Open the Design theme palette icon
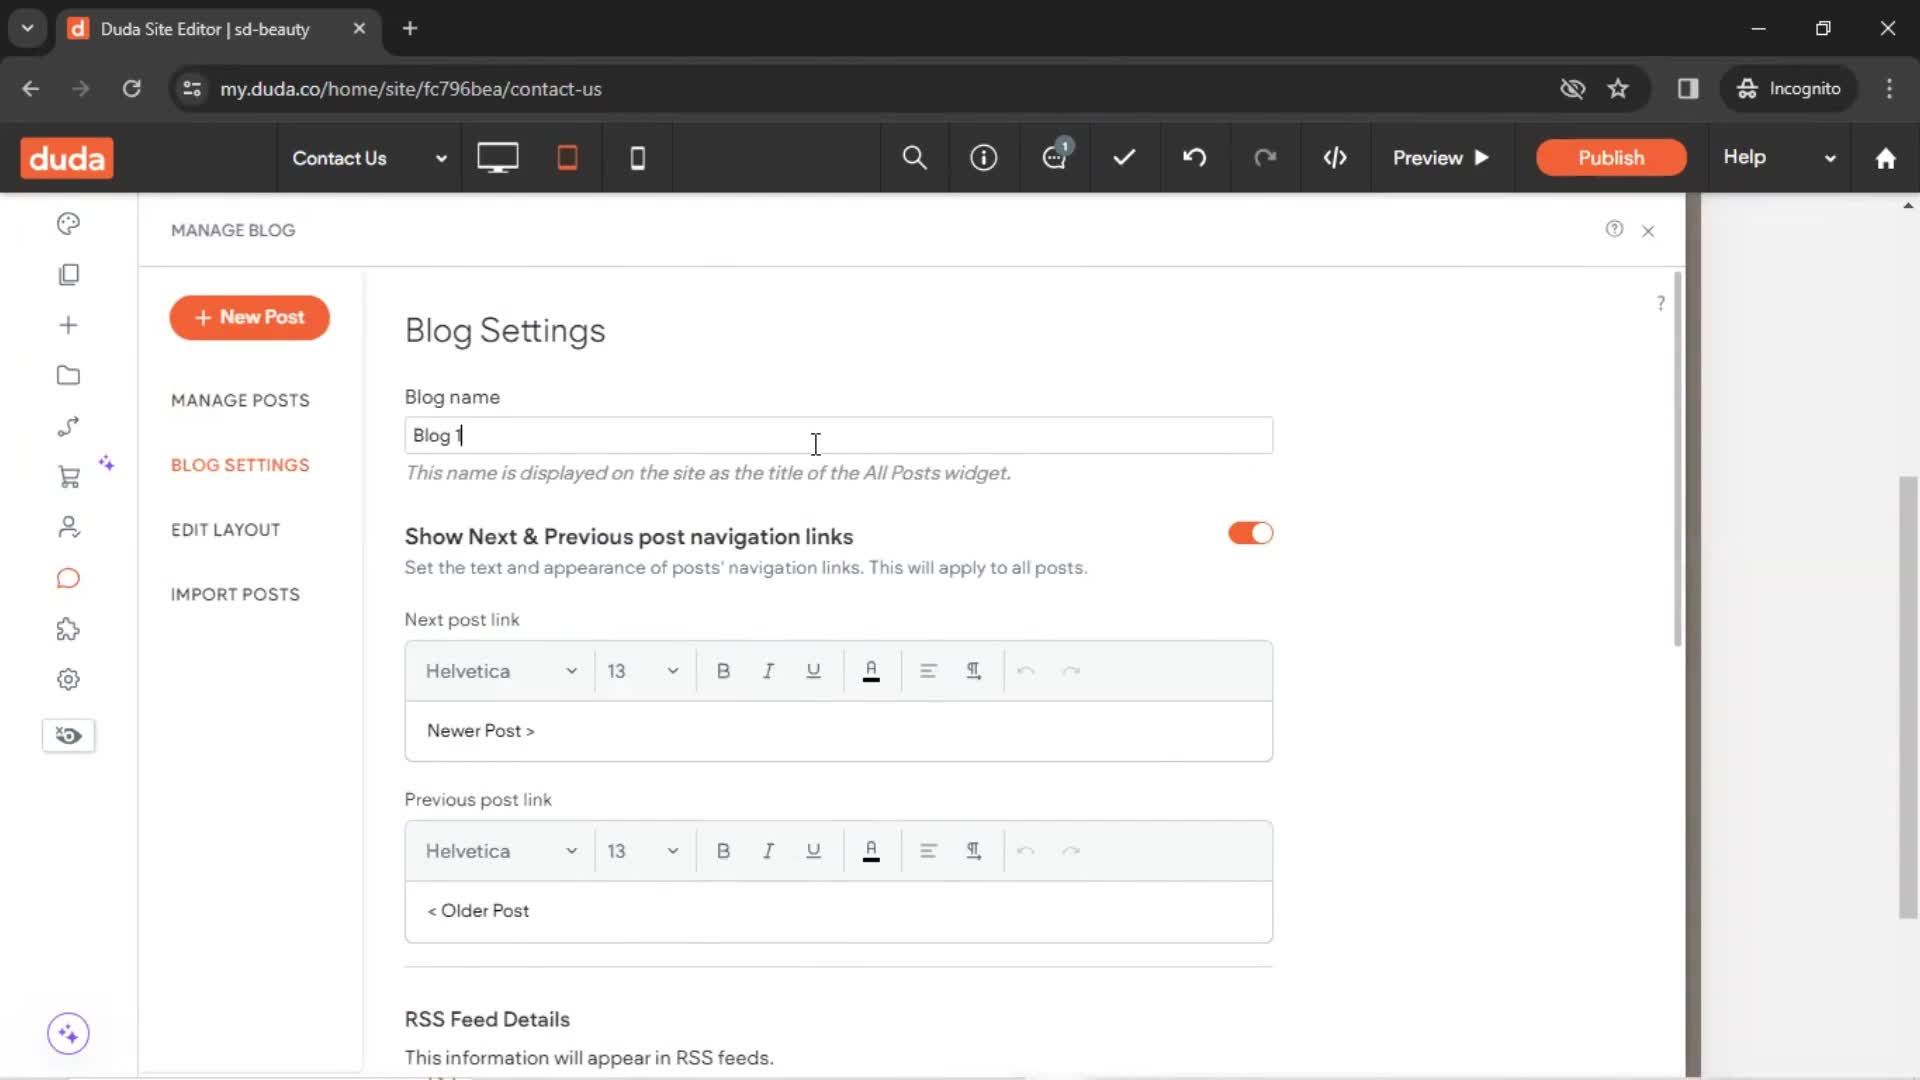Viewport: 1920px width, 1080px height. 68,224
